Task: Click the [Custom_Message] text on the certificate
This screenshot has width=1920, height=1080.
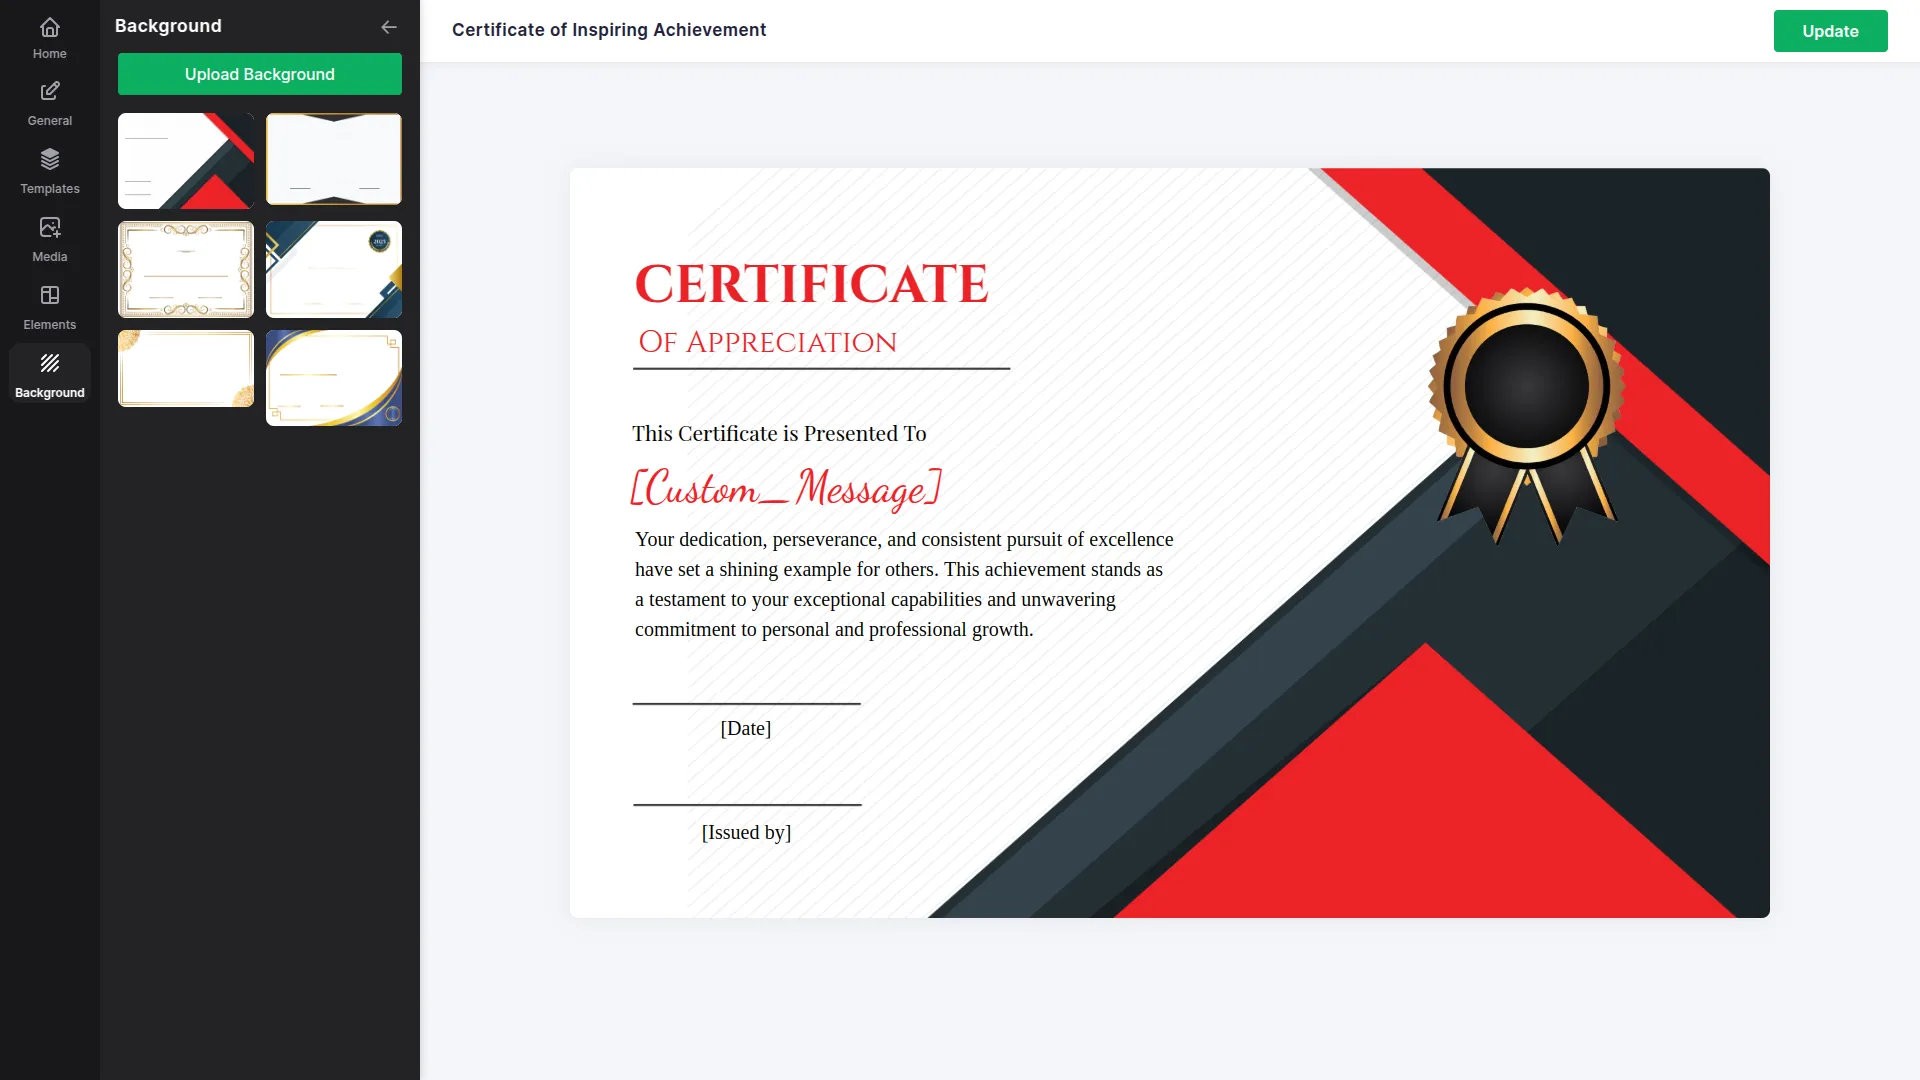Action: [786, 489]
